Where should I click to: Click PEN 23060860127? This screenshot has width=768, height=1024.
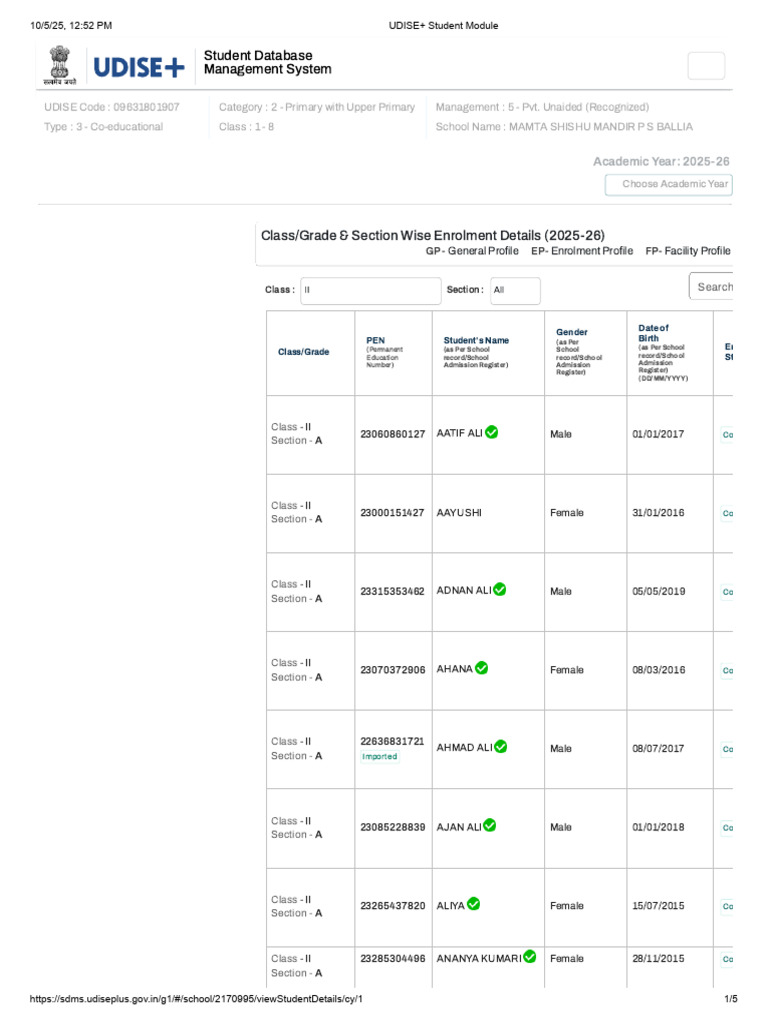392,434
